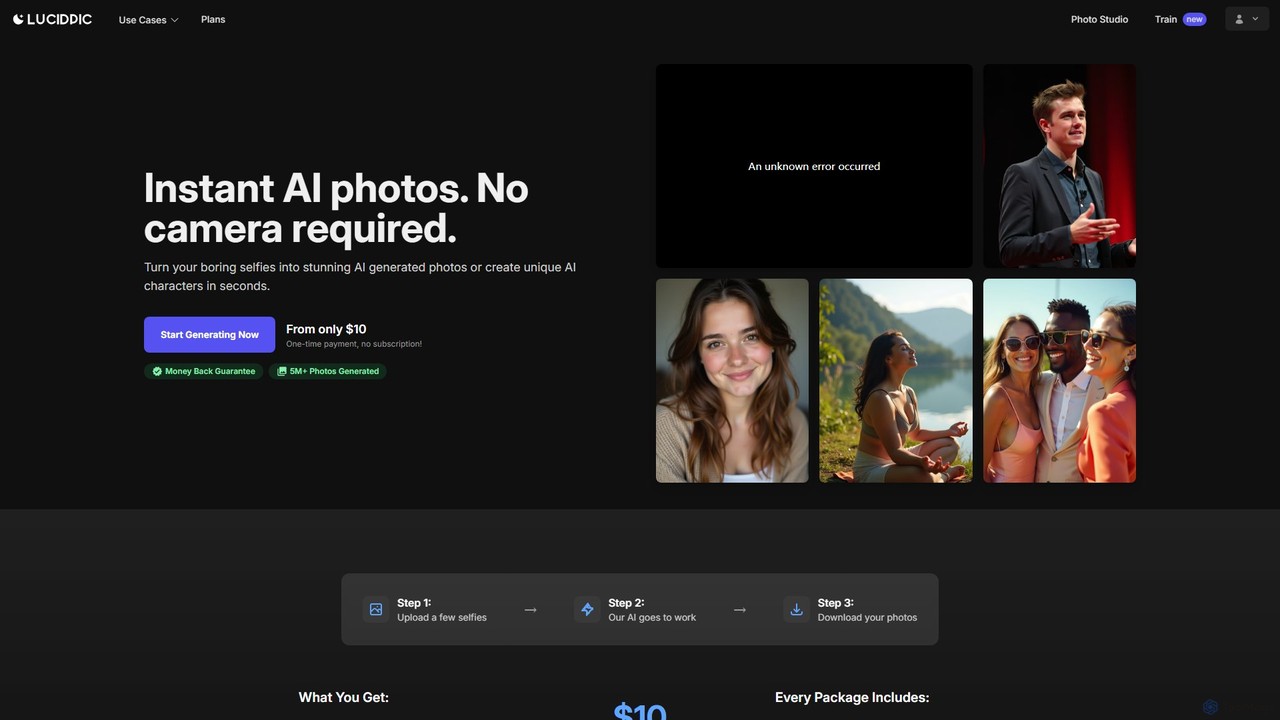Image resolution: width=1280 pixels, height=720 pixels.
Task: Click the photos icon in 5M+ badge
Action: click(282, 371)
